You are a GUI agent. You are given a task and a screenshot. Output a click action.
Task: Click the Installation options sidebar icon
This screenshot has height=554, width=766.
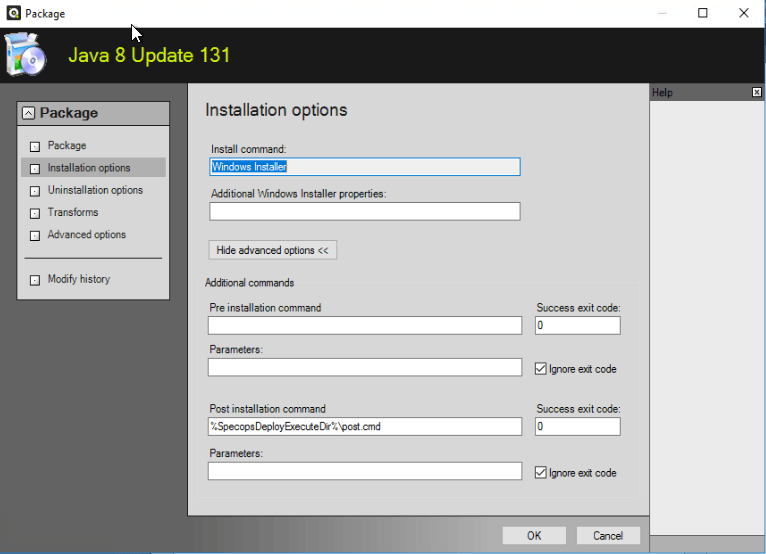click(x=35, y=169)
